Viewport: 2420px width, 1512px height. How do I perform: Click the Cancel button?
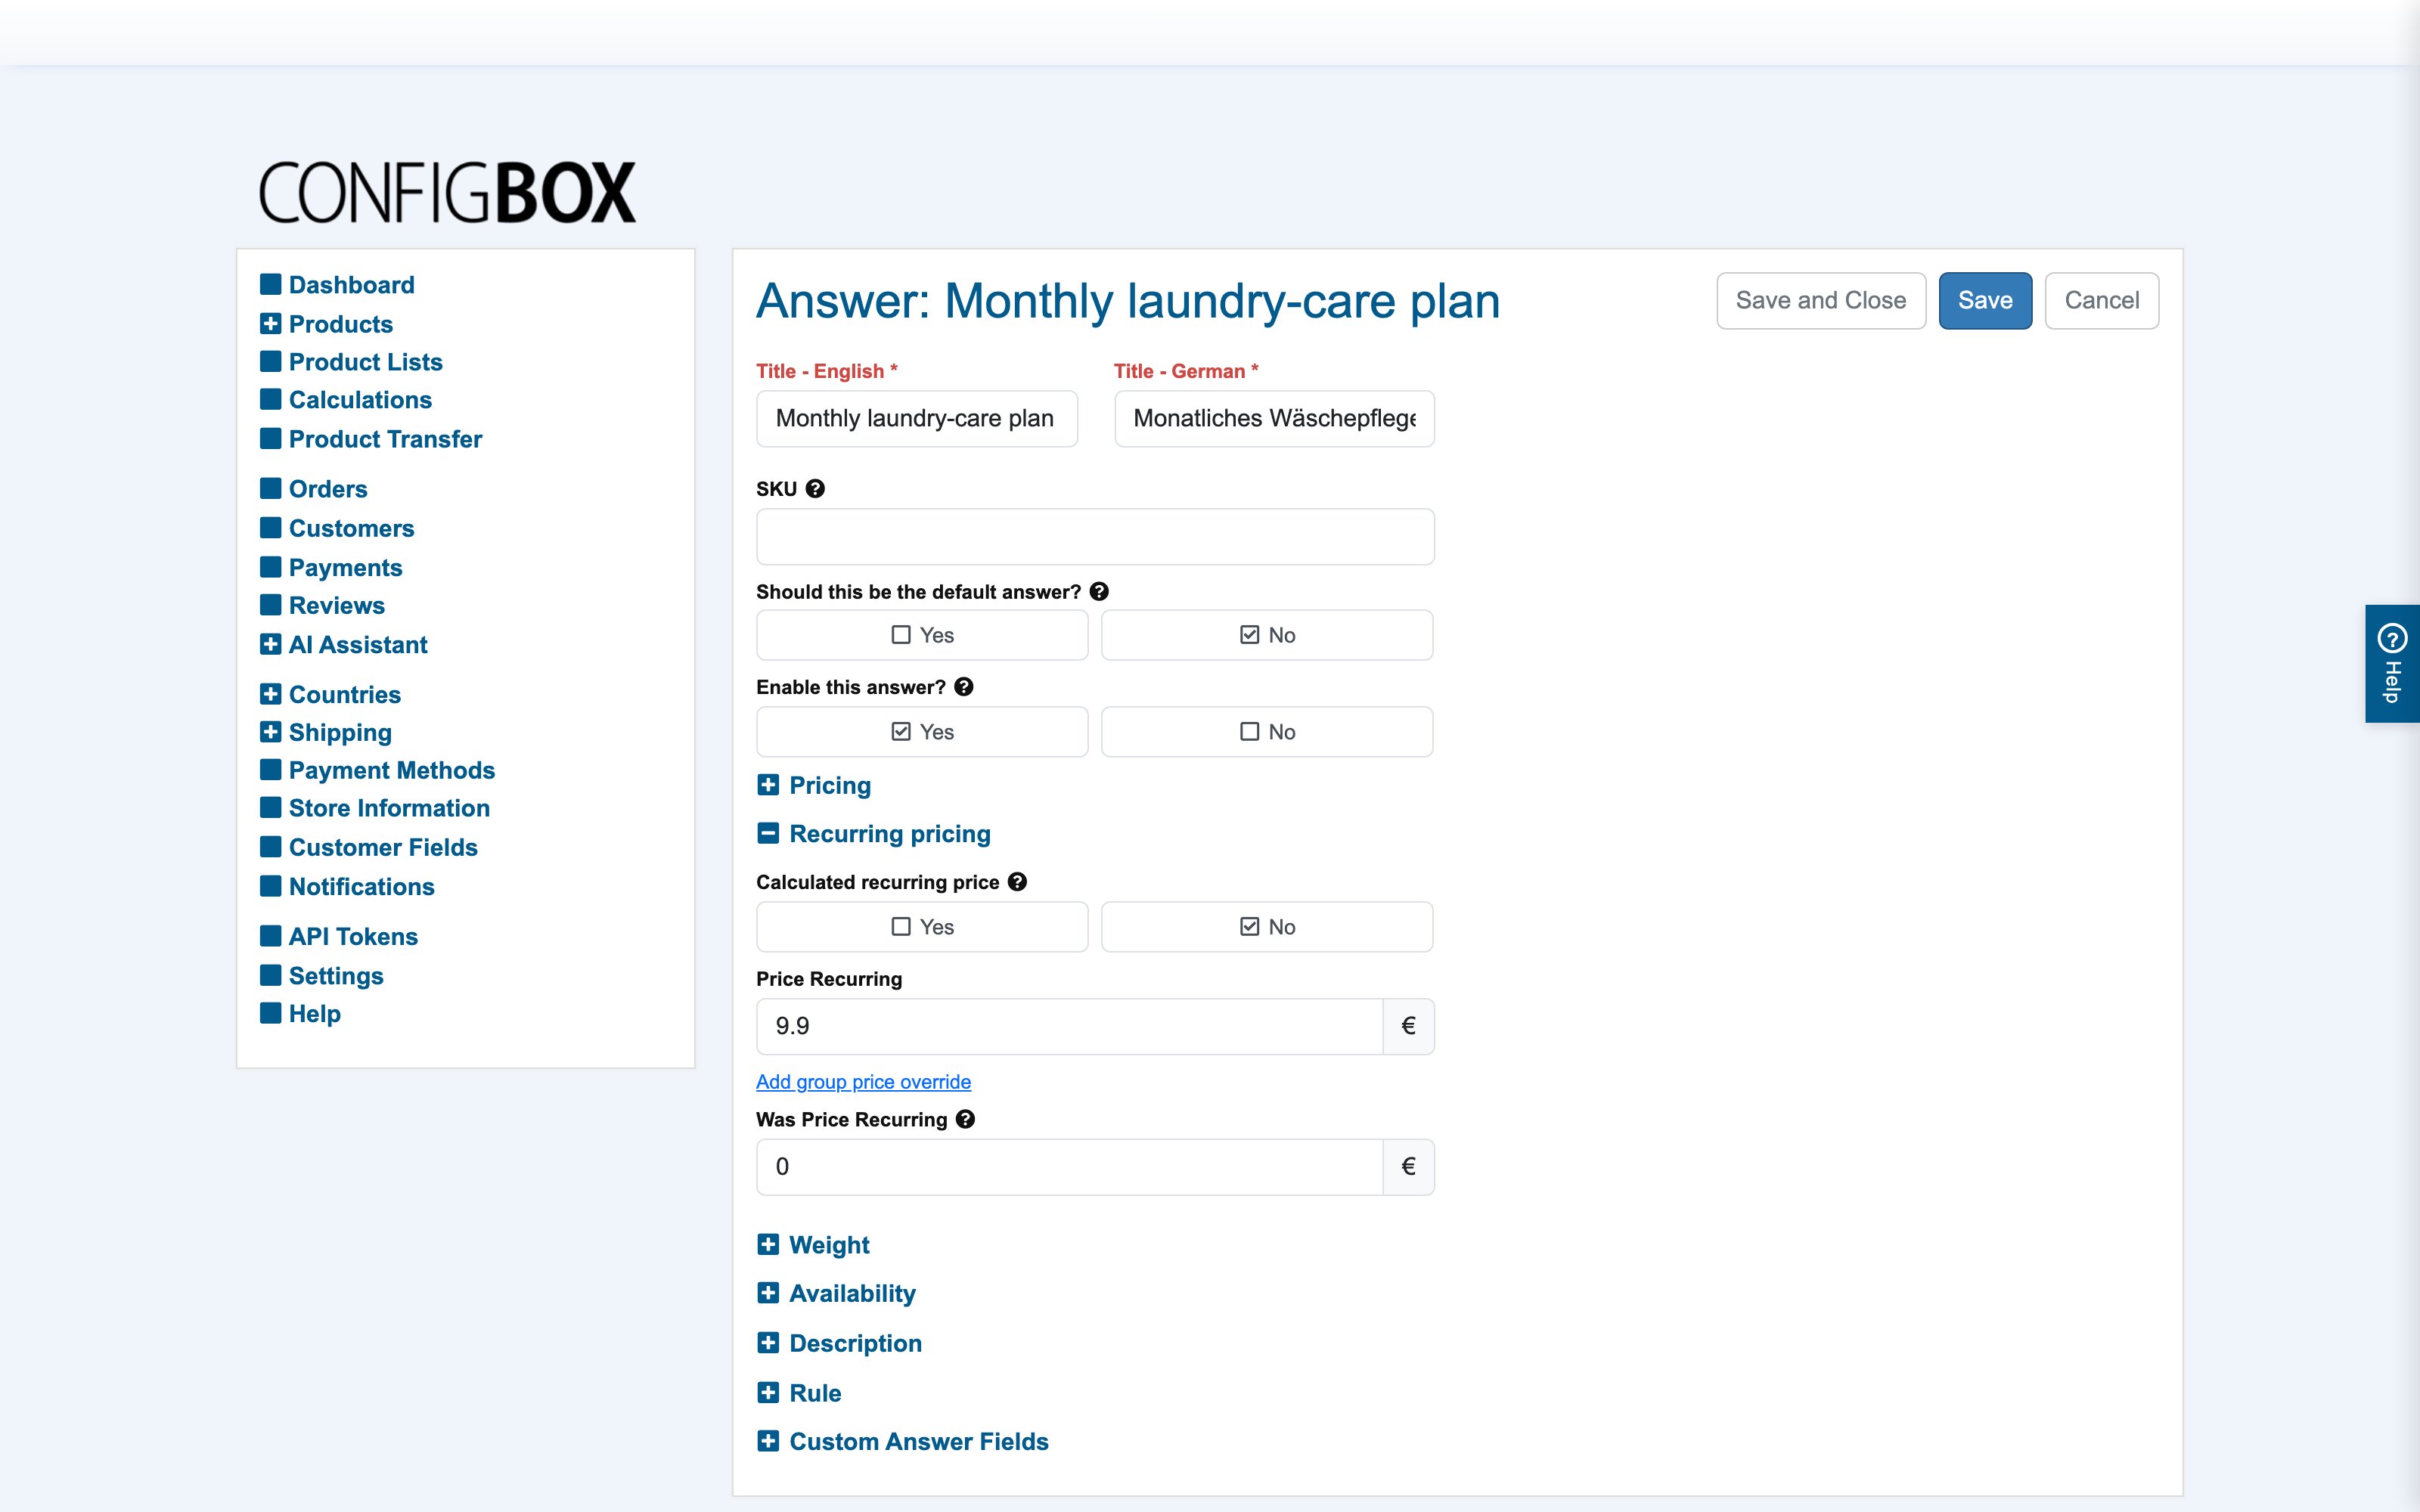[2102, 300]
